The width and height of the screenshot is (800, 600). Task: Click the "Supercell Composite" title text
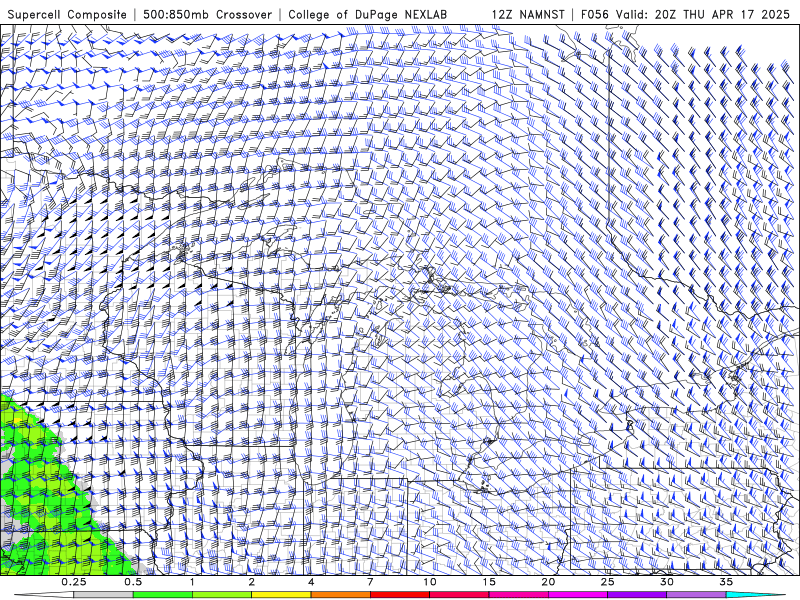click(x=67, y=15)
